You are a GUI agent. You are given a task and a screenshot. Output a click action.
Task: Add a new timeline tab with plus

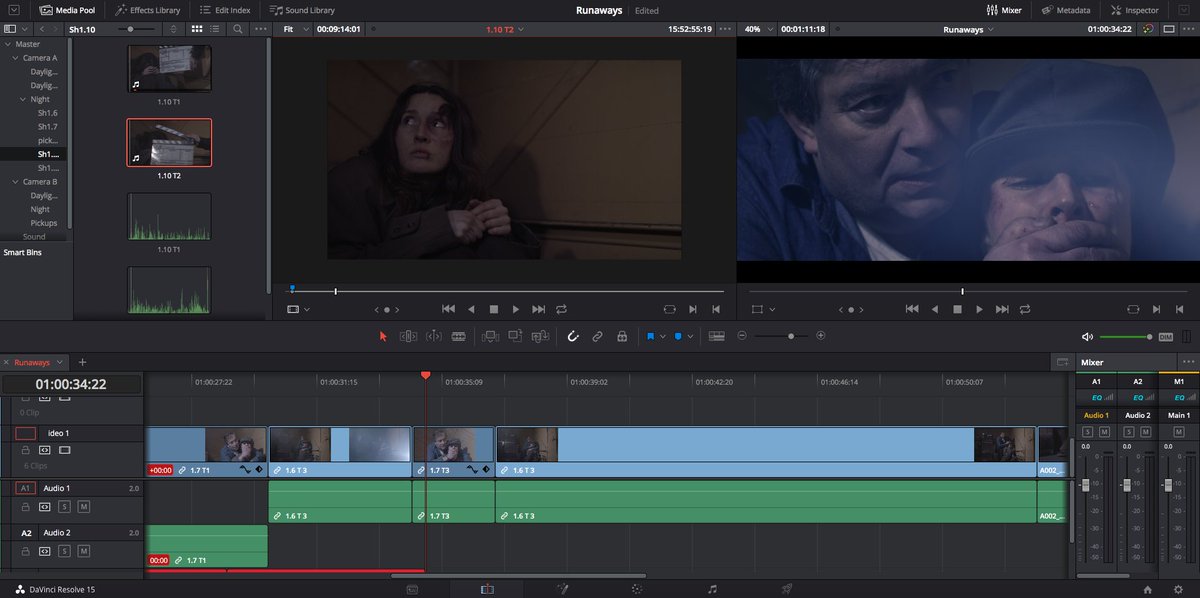(82, 362)
